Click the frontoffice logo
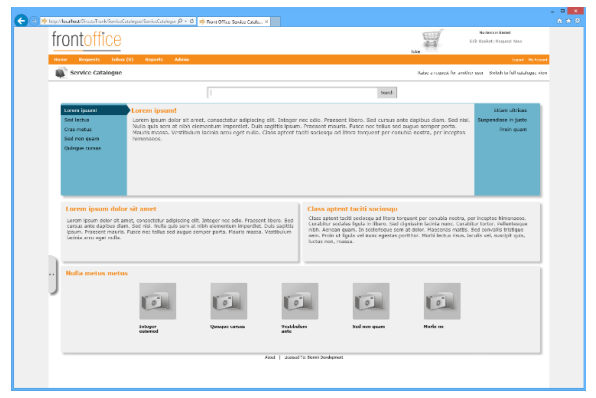 coord(87,40)
